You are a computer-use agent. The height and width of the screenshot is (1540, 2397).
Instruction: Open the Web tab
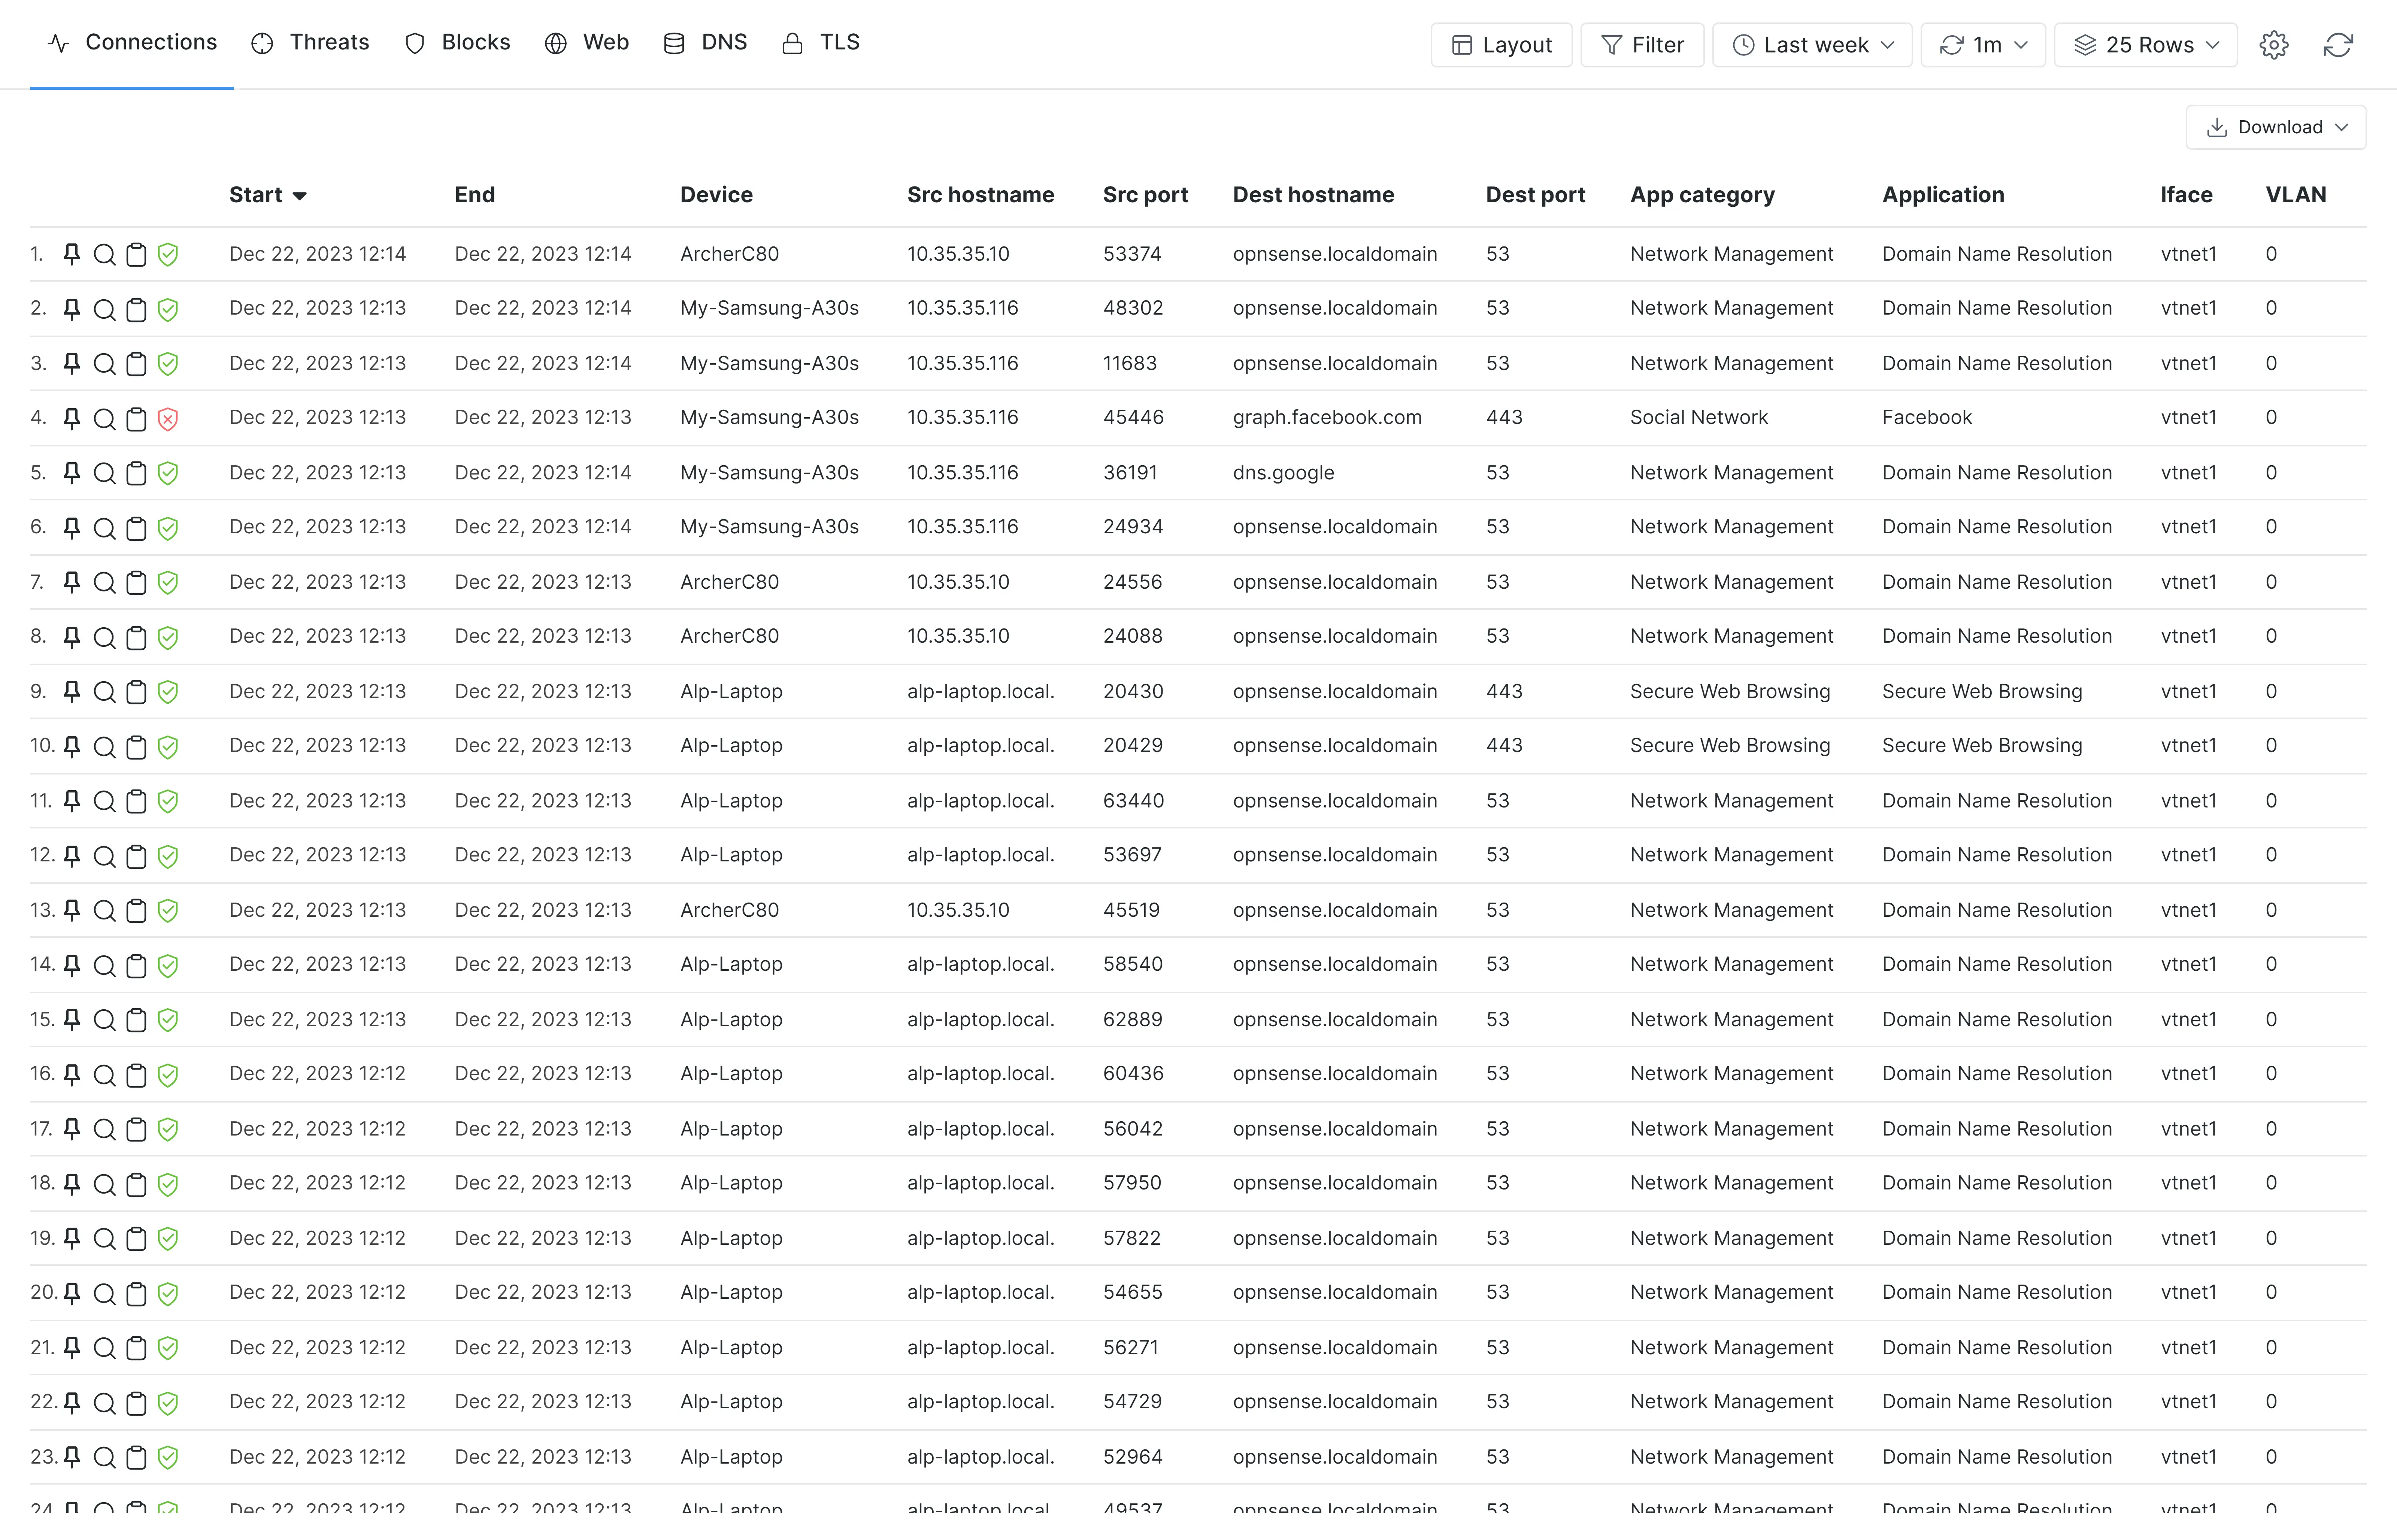(x=587, y=43)
